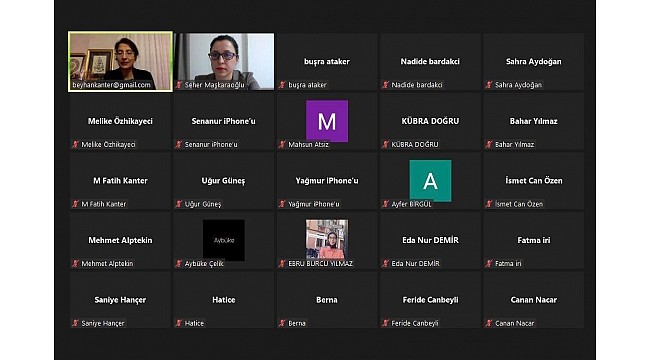Click the muted mic icon for Melike Özhikayeci
The height and width of the screenshot is (360, 650).
75,145
